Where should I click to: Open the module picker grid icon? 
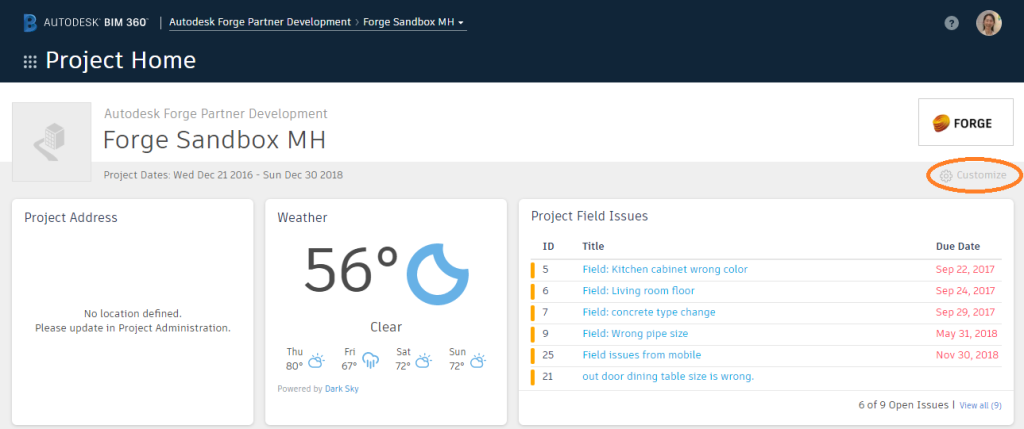click(30, 61)
